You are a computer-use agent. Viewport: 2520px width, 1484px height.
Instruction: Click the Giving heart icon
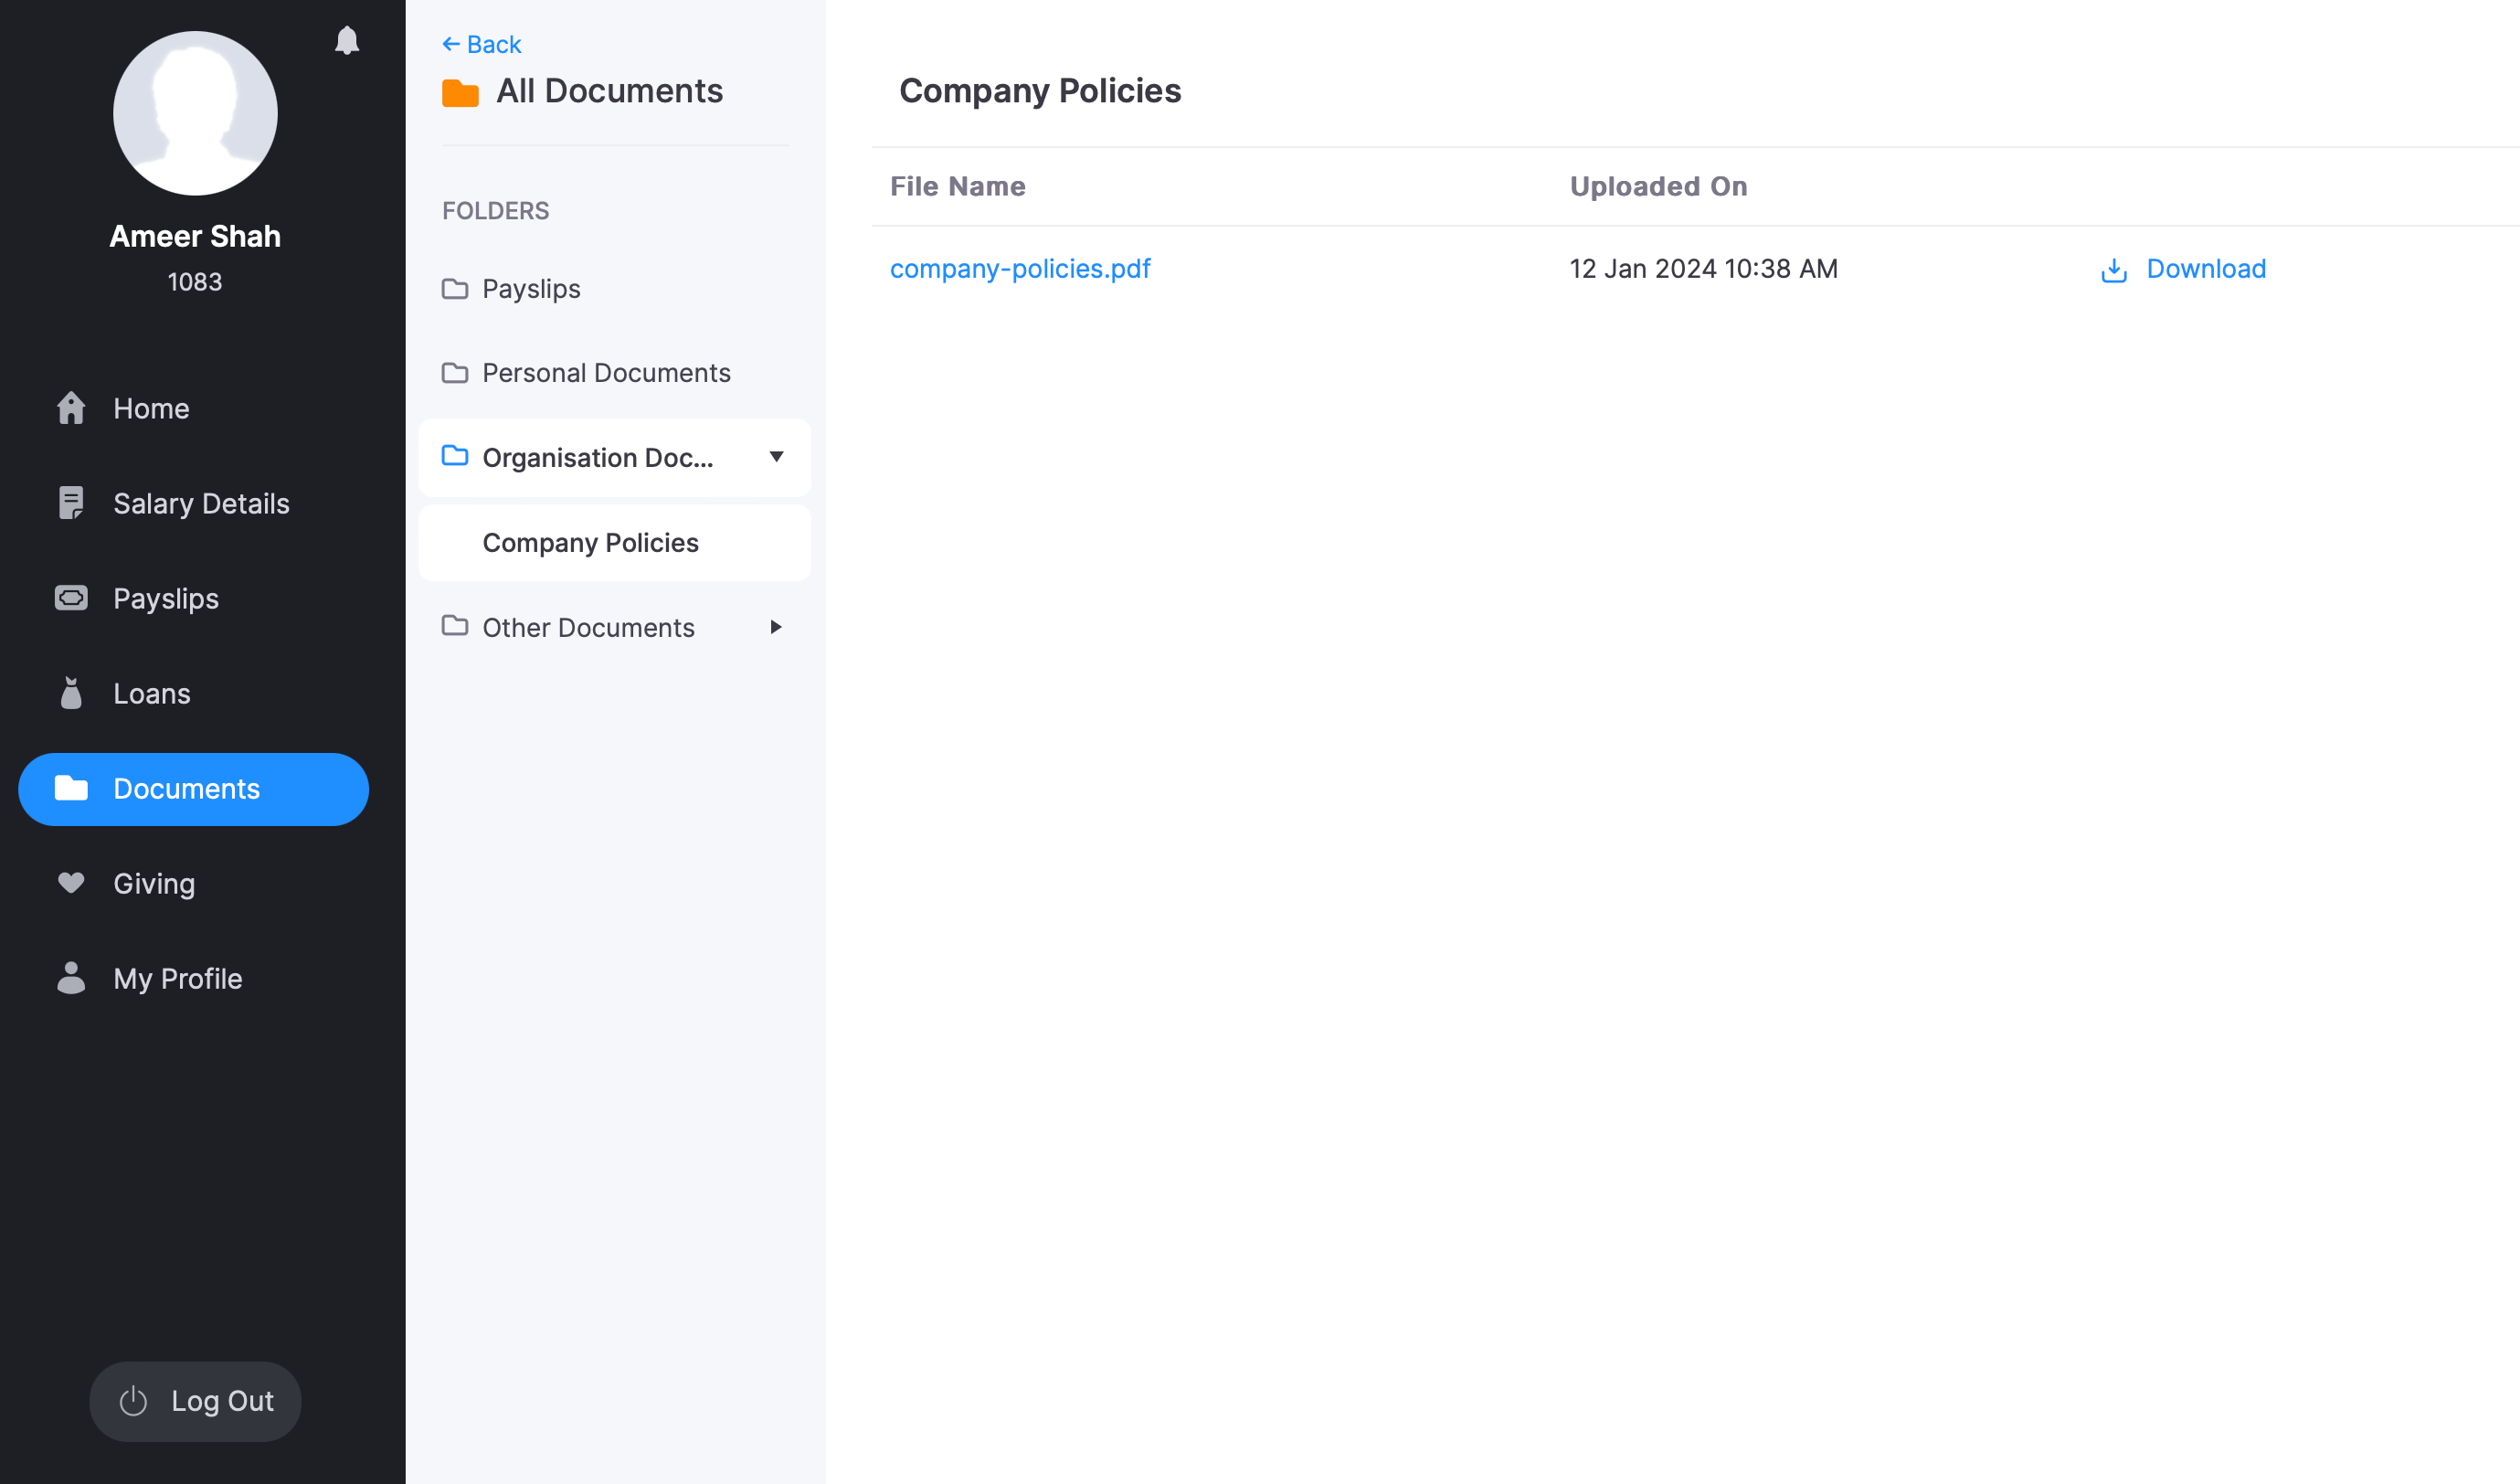[x=71, y=883]
